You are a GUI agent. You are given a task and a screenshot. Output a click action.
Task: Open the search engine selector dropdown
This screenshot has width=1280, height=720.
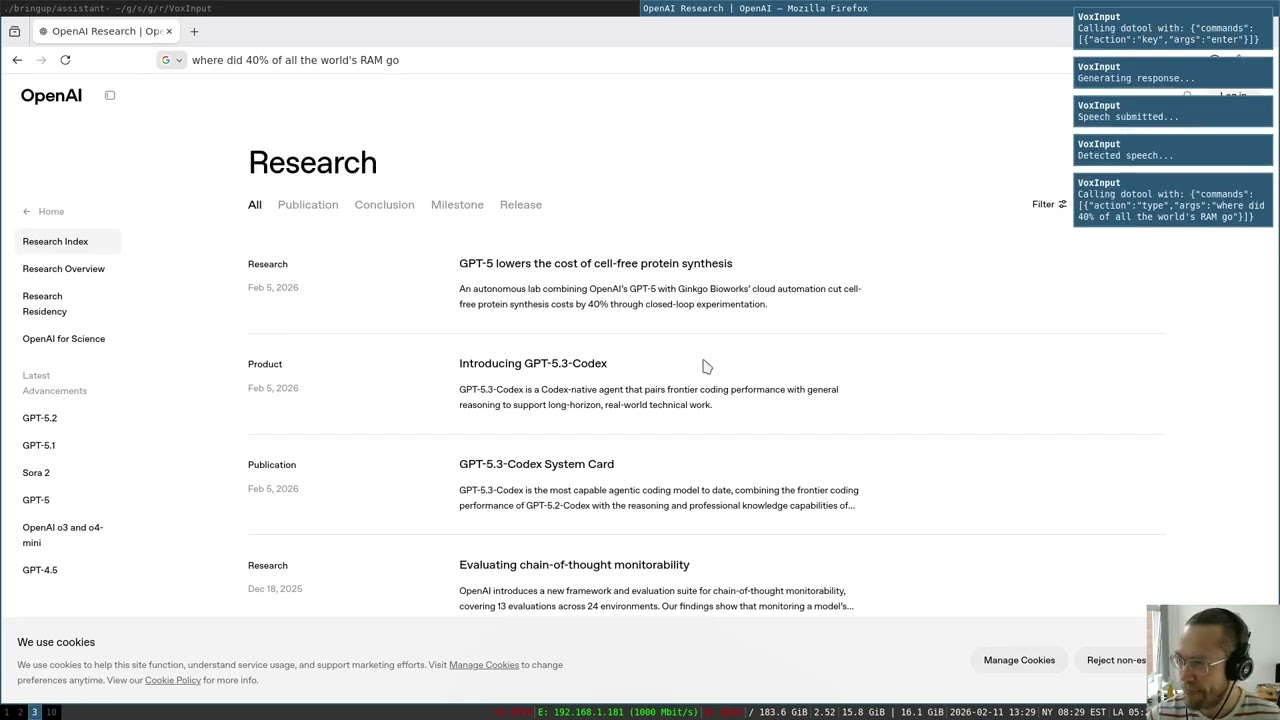[172, 60]
